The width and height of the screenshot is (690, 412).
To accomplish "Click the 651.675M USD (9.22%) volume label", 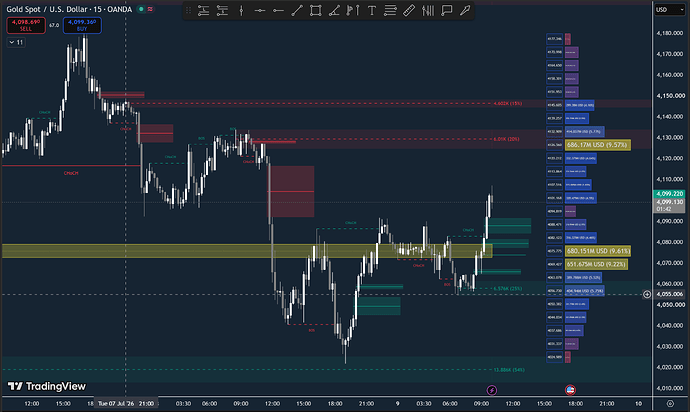I will point(596,264).
